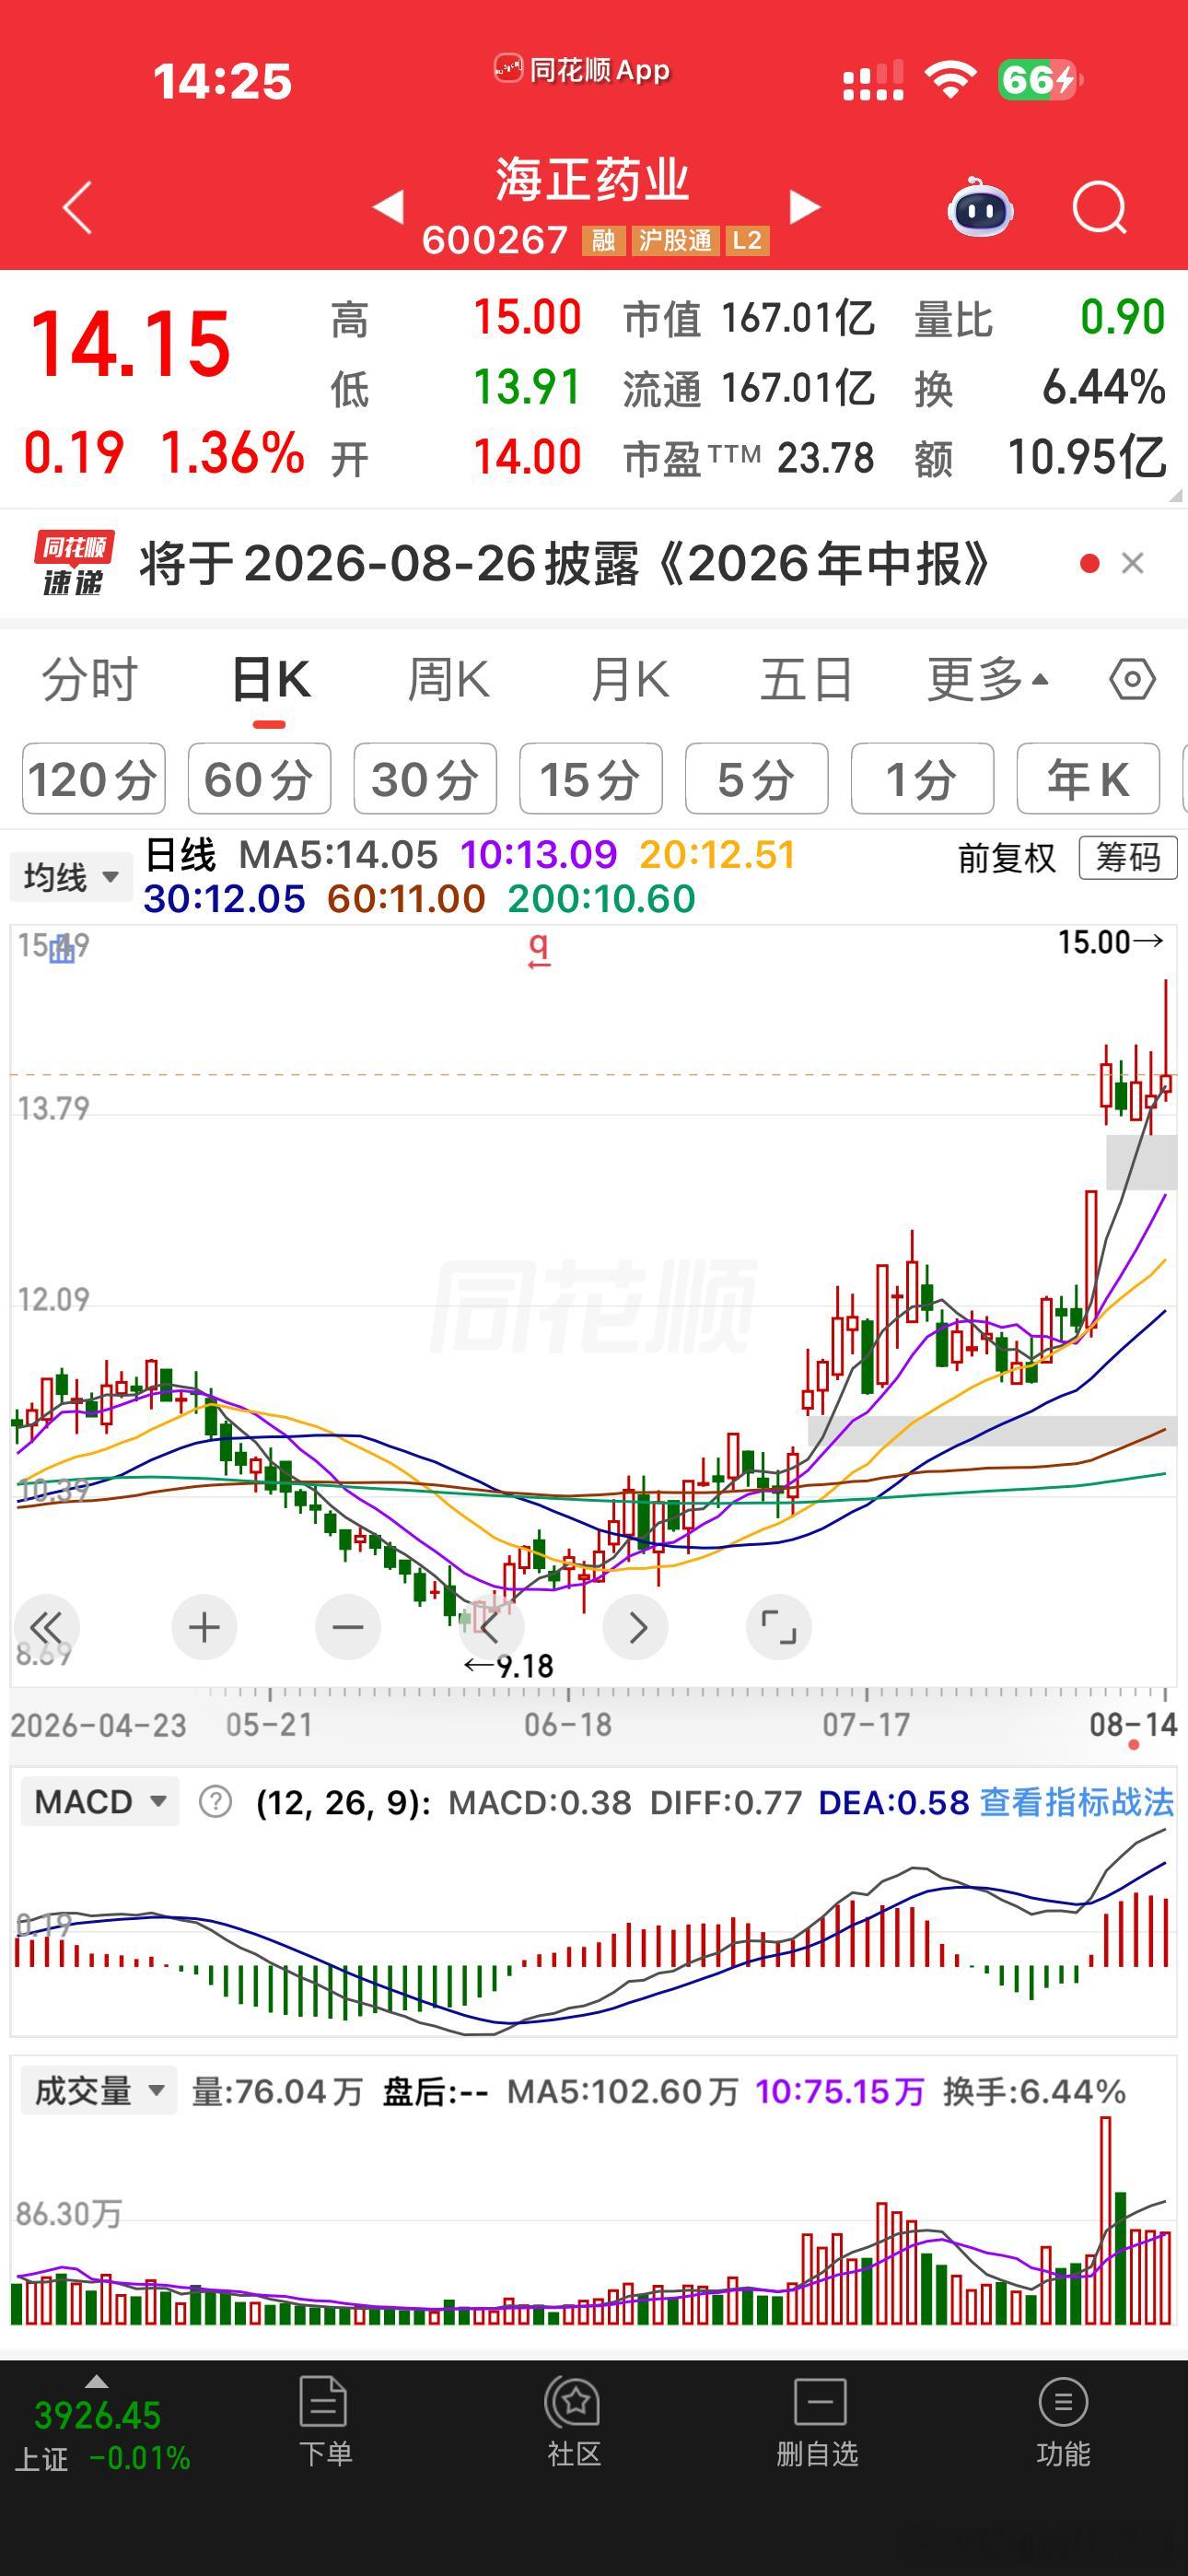
Task: Expand the 上证 index bar
Action: click(97, 2383)
